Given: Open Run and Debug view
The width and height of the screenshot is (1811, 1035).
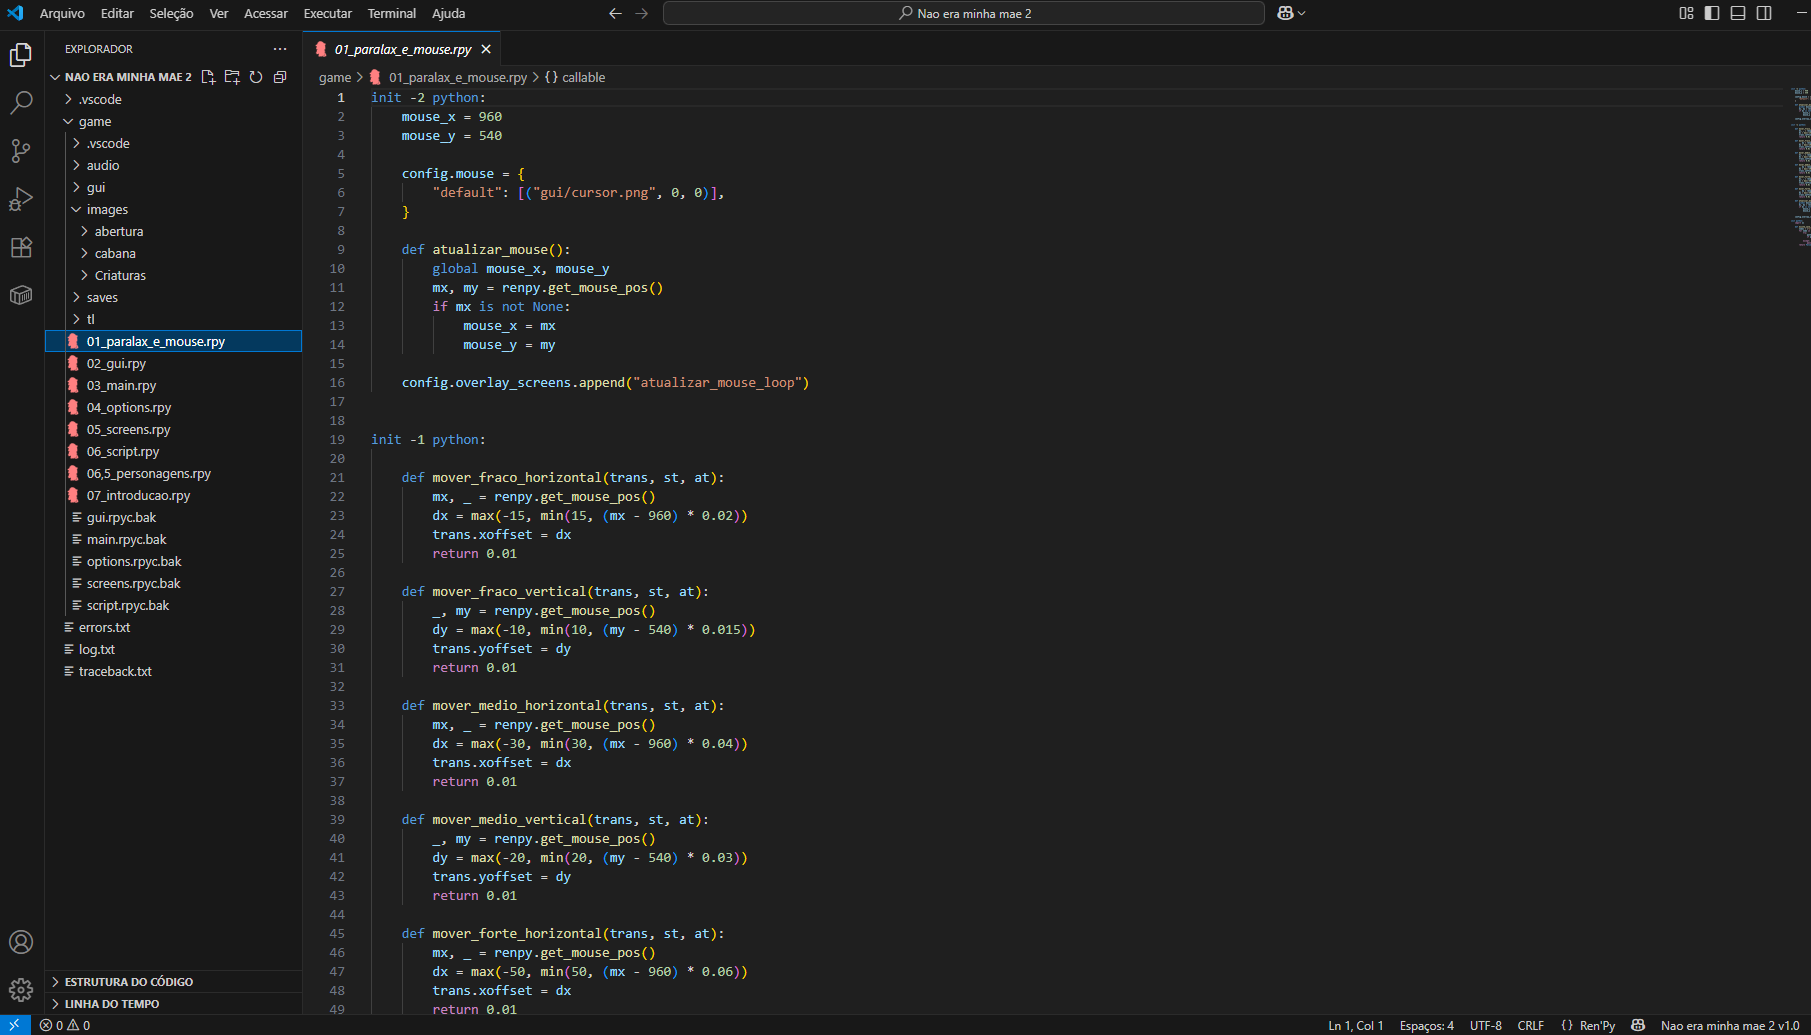Looking at the screenshot, I should click(x=21, y=199).
